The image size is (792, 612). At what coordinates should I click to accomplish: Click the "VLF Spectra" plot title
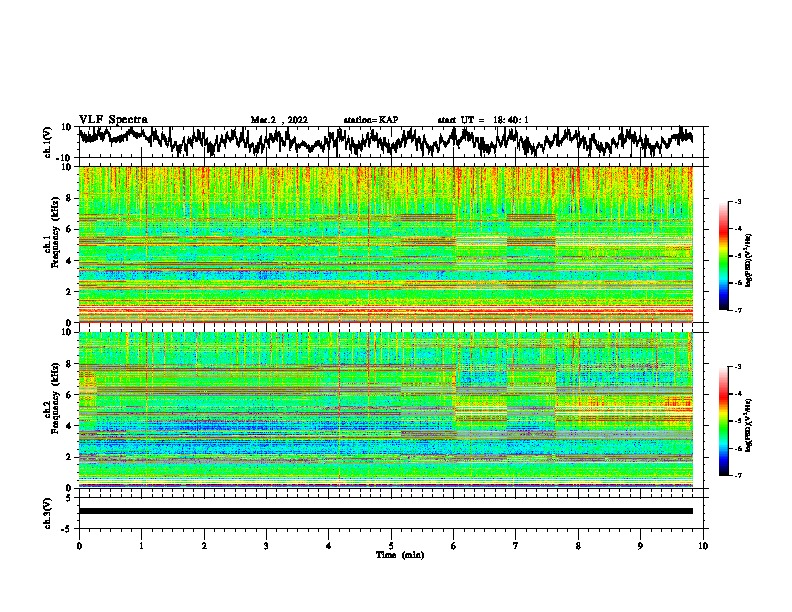pyautogui.click(x=113, y=120)
